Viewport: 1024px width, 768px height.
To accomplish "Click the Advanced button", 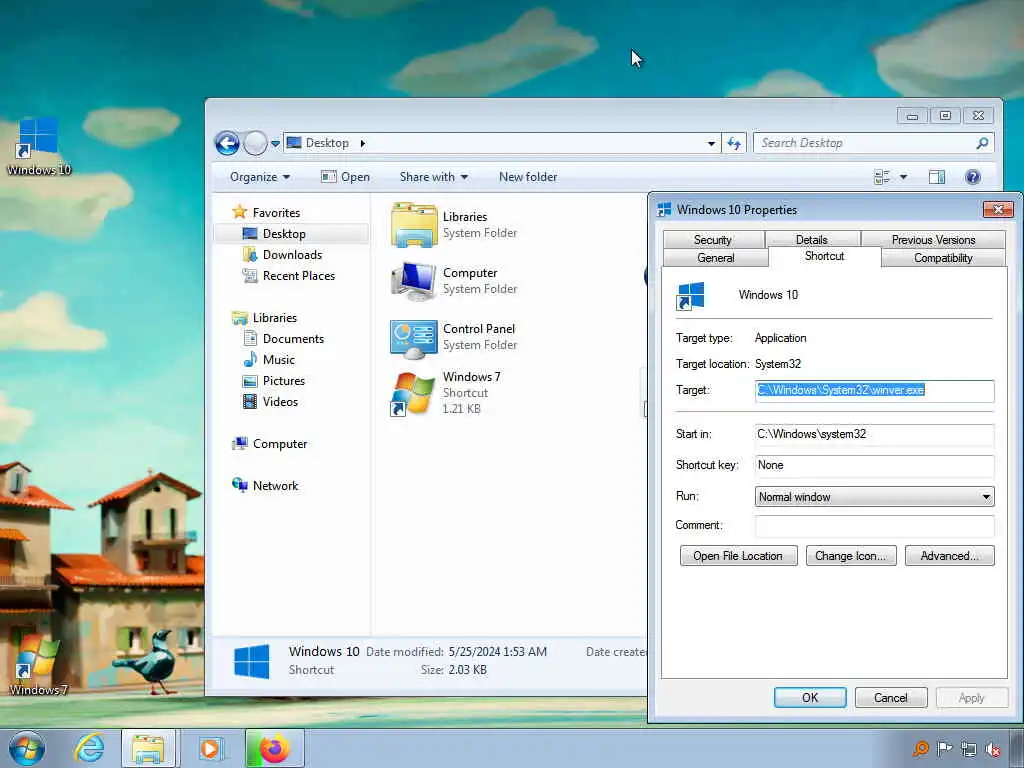I will tap(950, 556).
